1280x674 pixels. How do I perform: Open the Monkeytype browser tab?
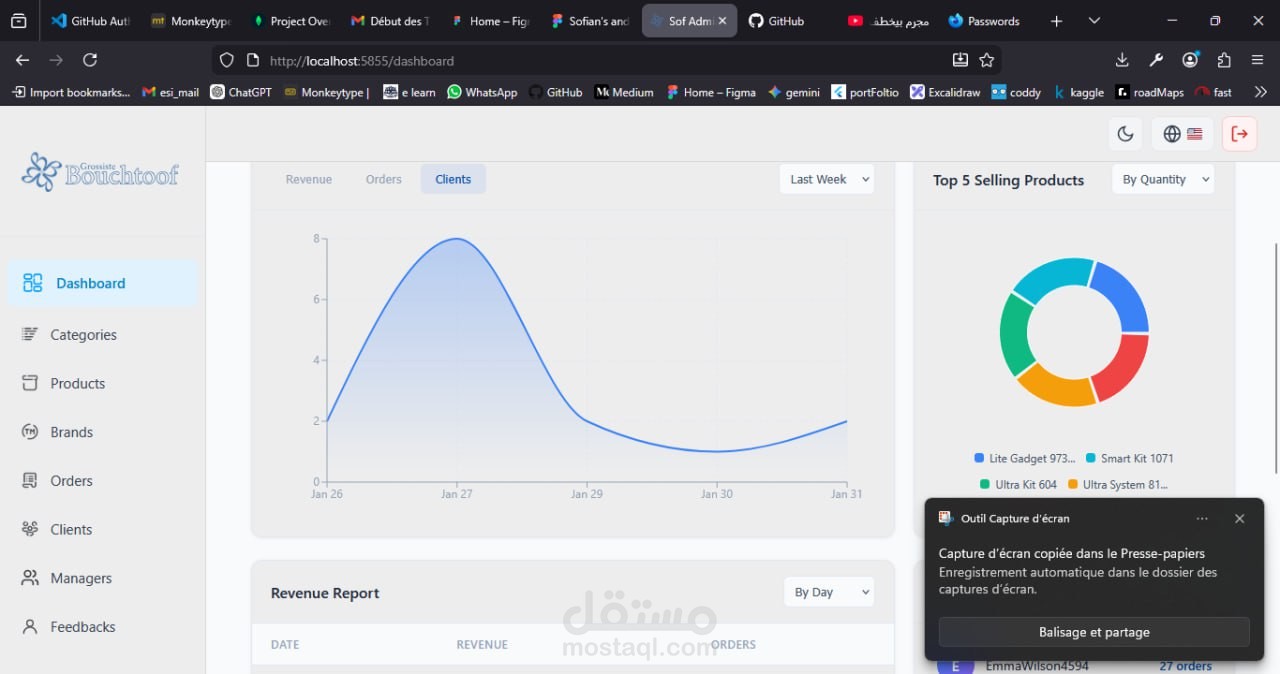pyautogui.click(x=190, y=20)
